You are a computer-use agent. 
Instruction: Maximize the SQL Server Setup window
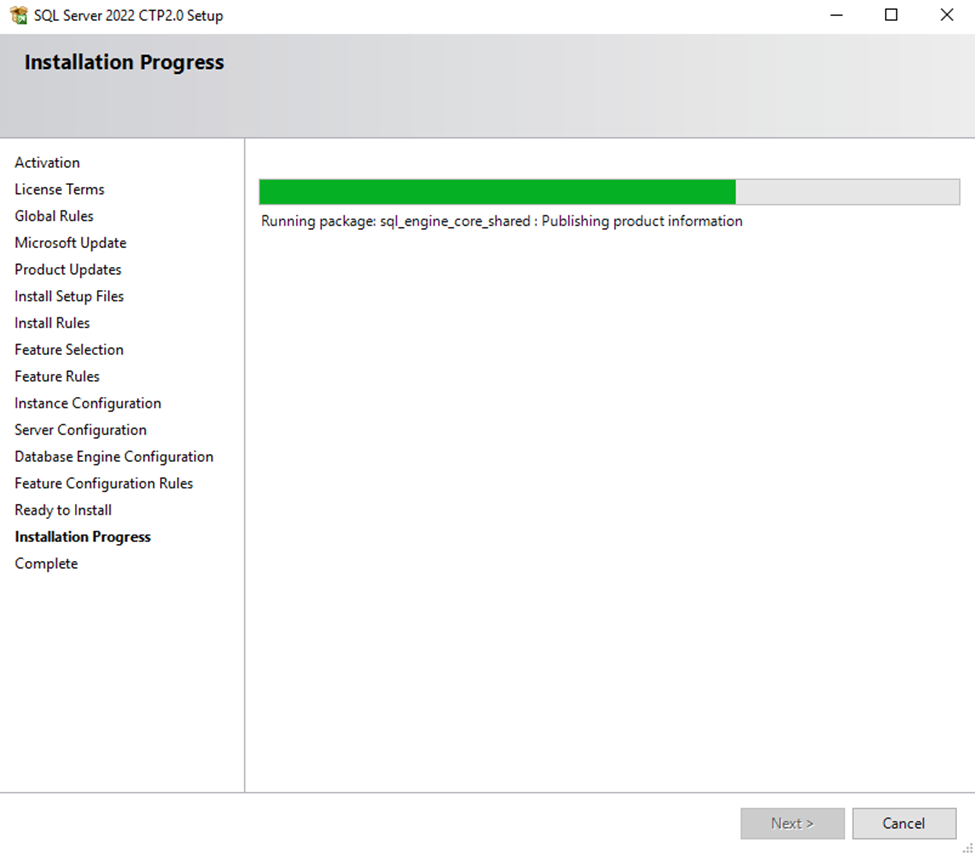point(891,15)
